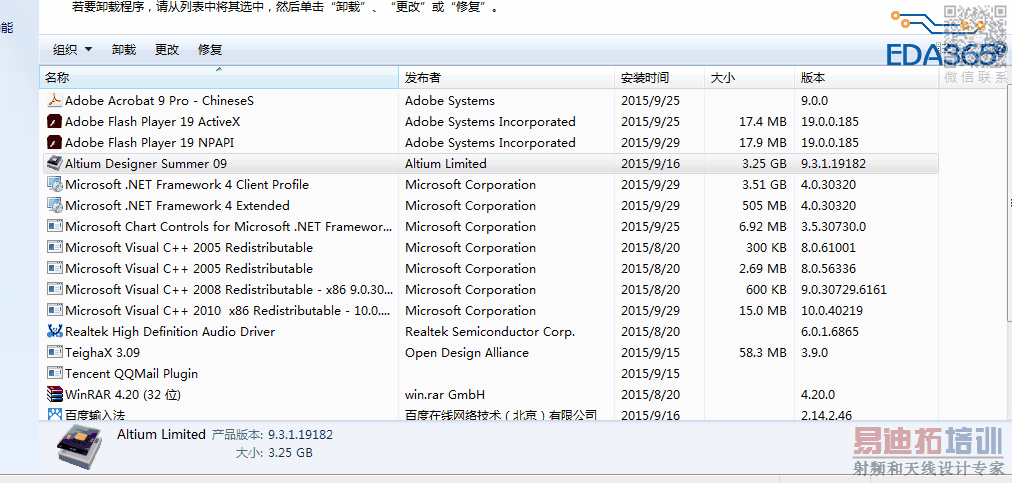Viewport: 1012px width, 483px height.
Task: Click the 更改 change button
Action: pyautogui.click(x=167, y=50)
